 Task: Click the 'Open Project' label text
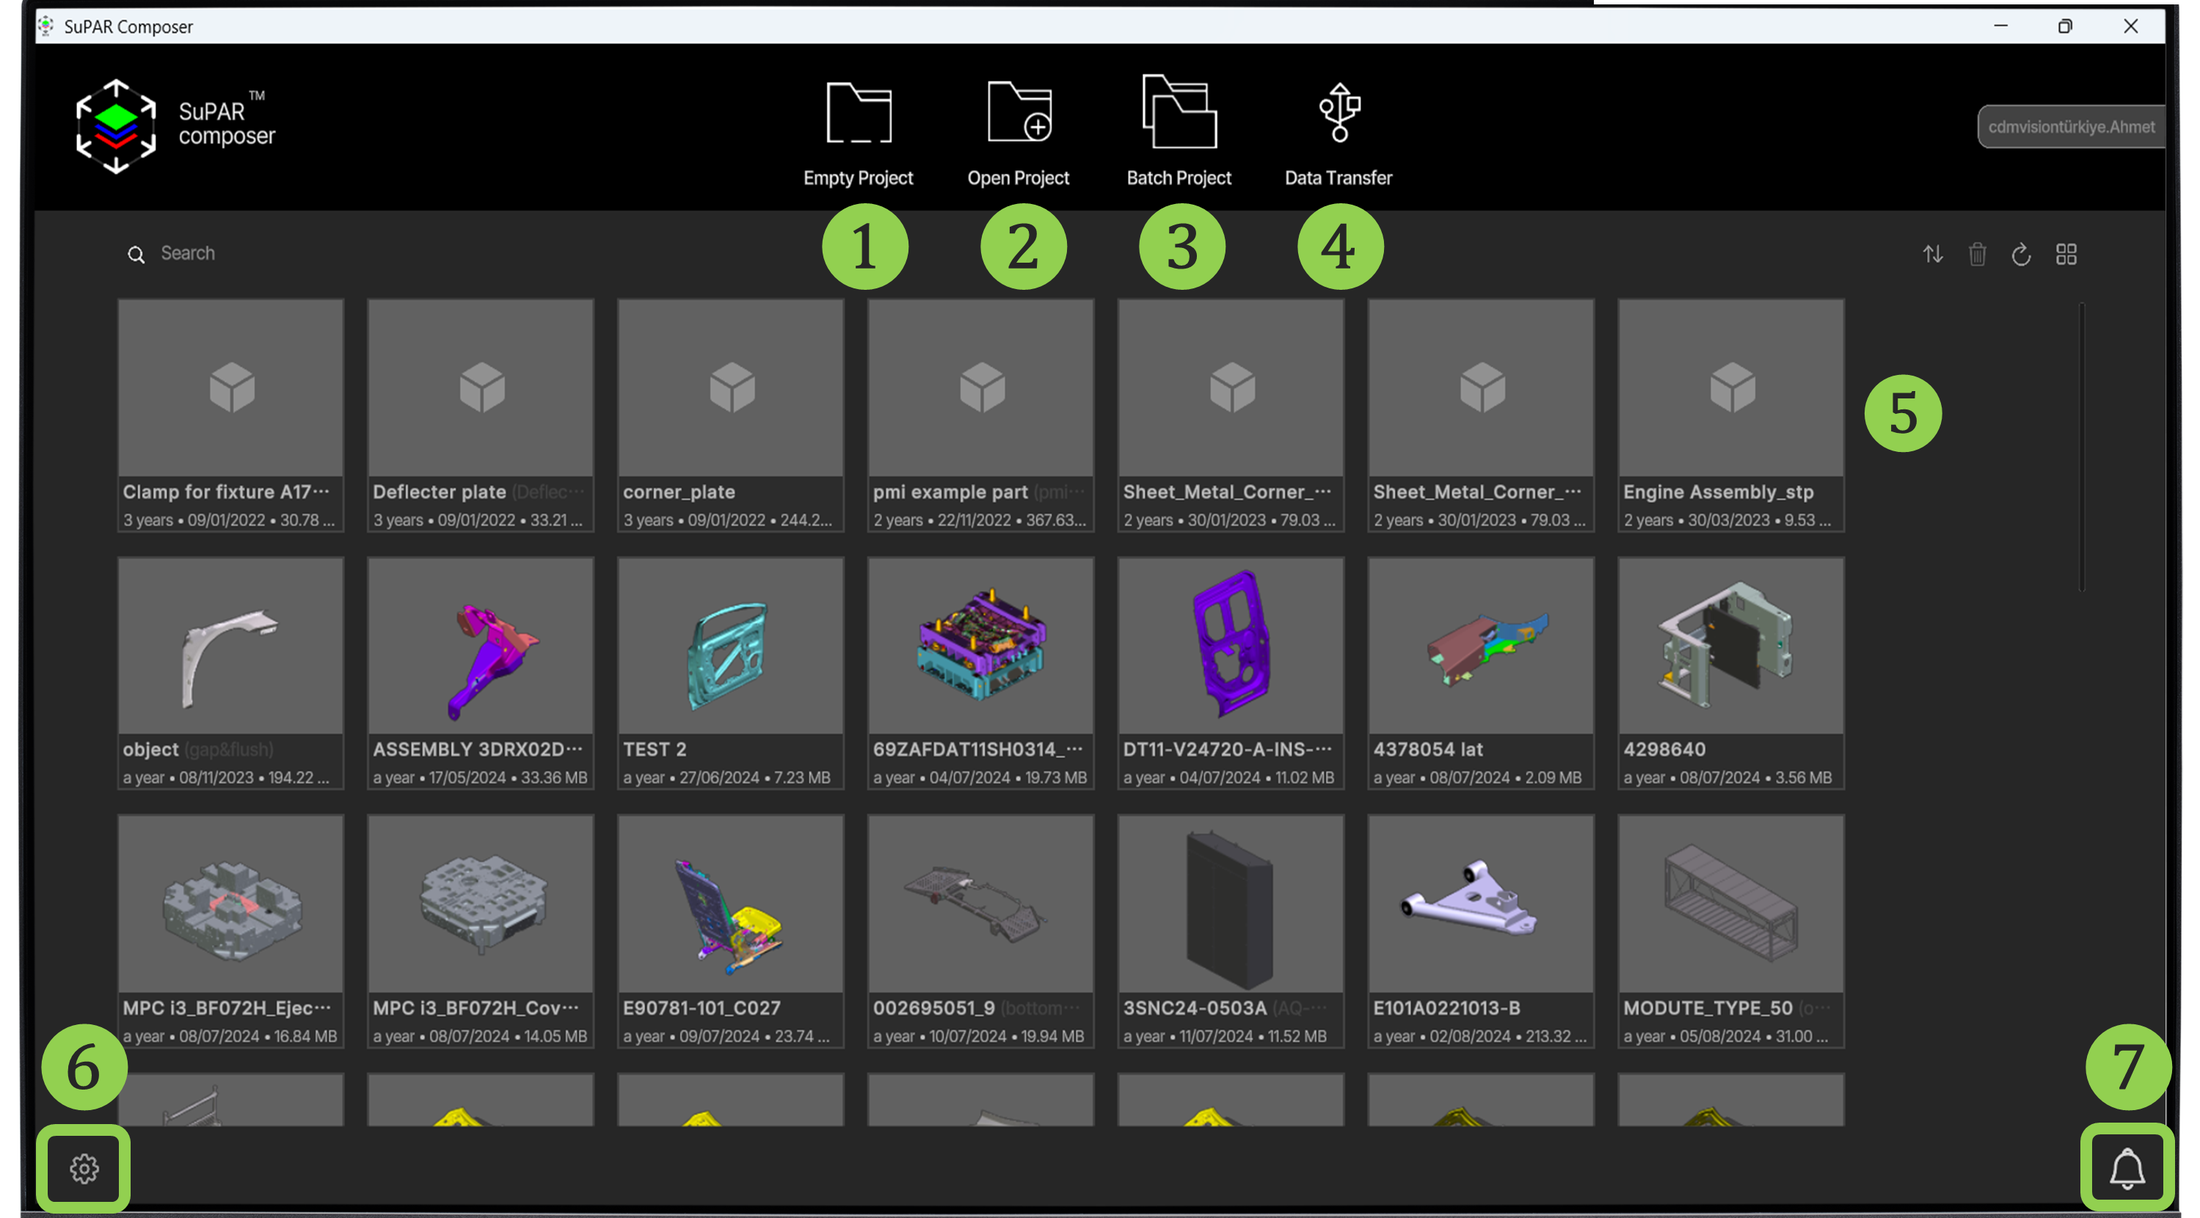coord(1018,178)
